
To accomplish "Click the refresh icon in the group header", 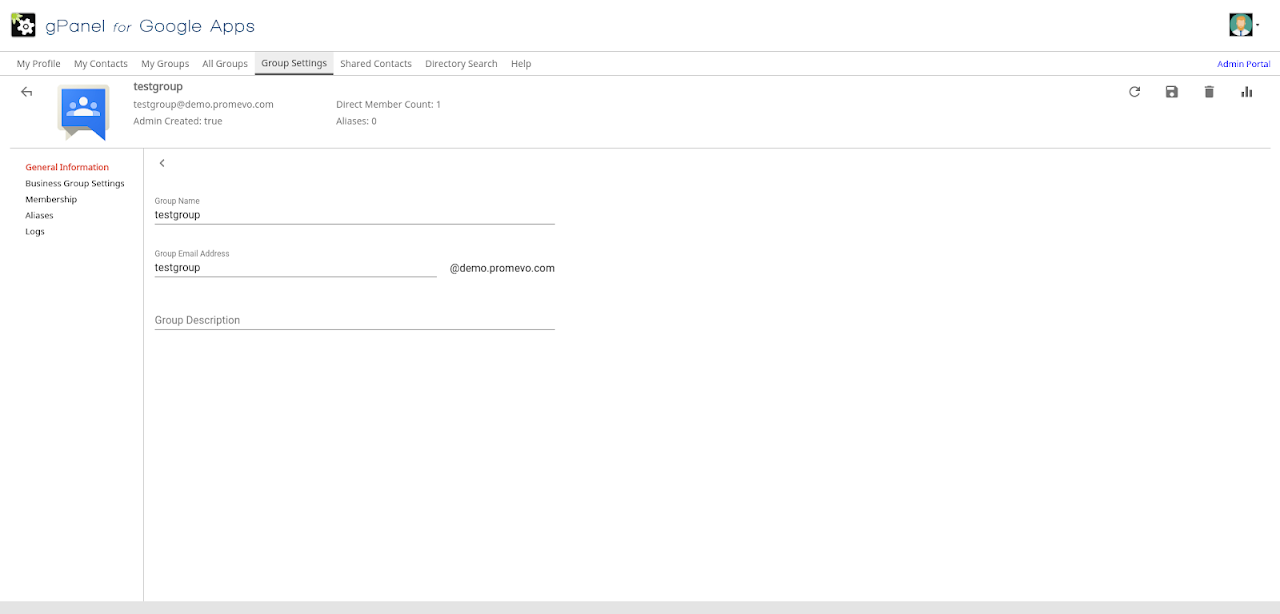I will point(1134,92).
